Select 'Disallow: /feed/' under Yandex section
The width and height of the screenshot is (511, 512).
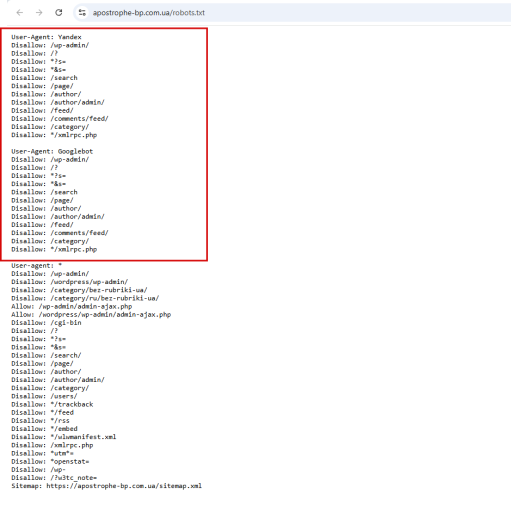[42, 111]
